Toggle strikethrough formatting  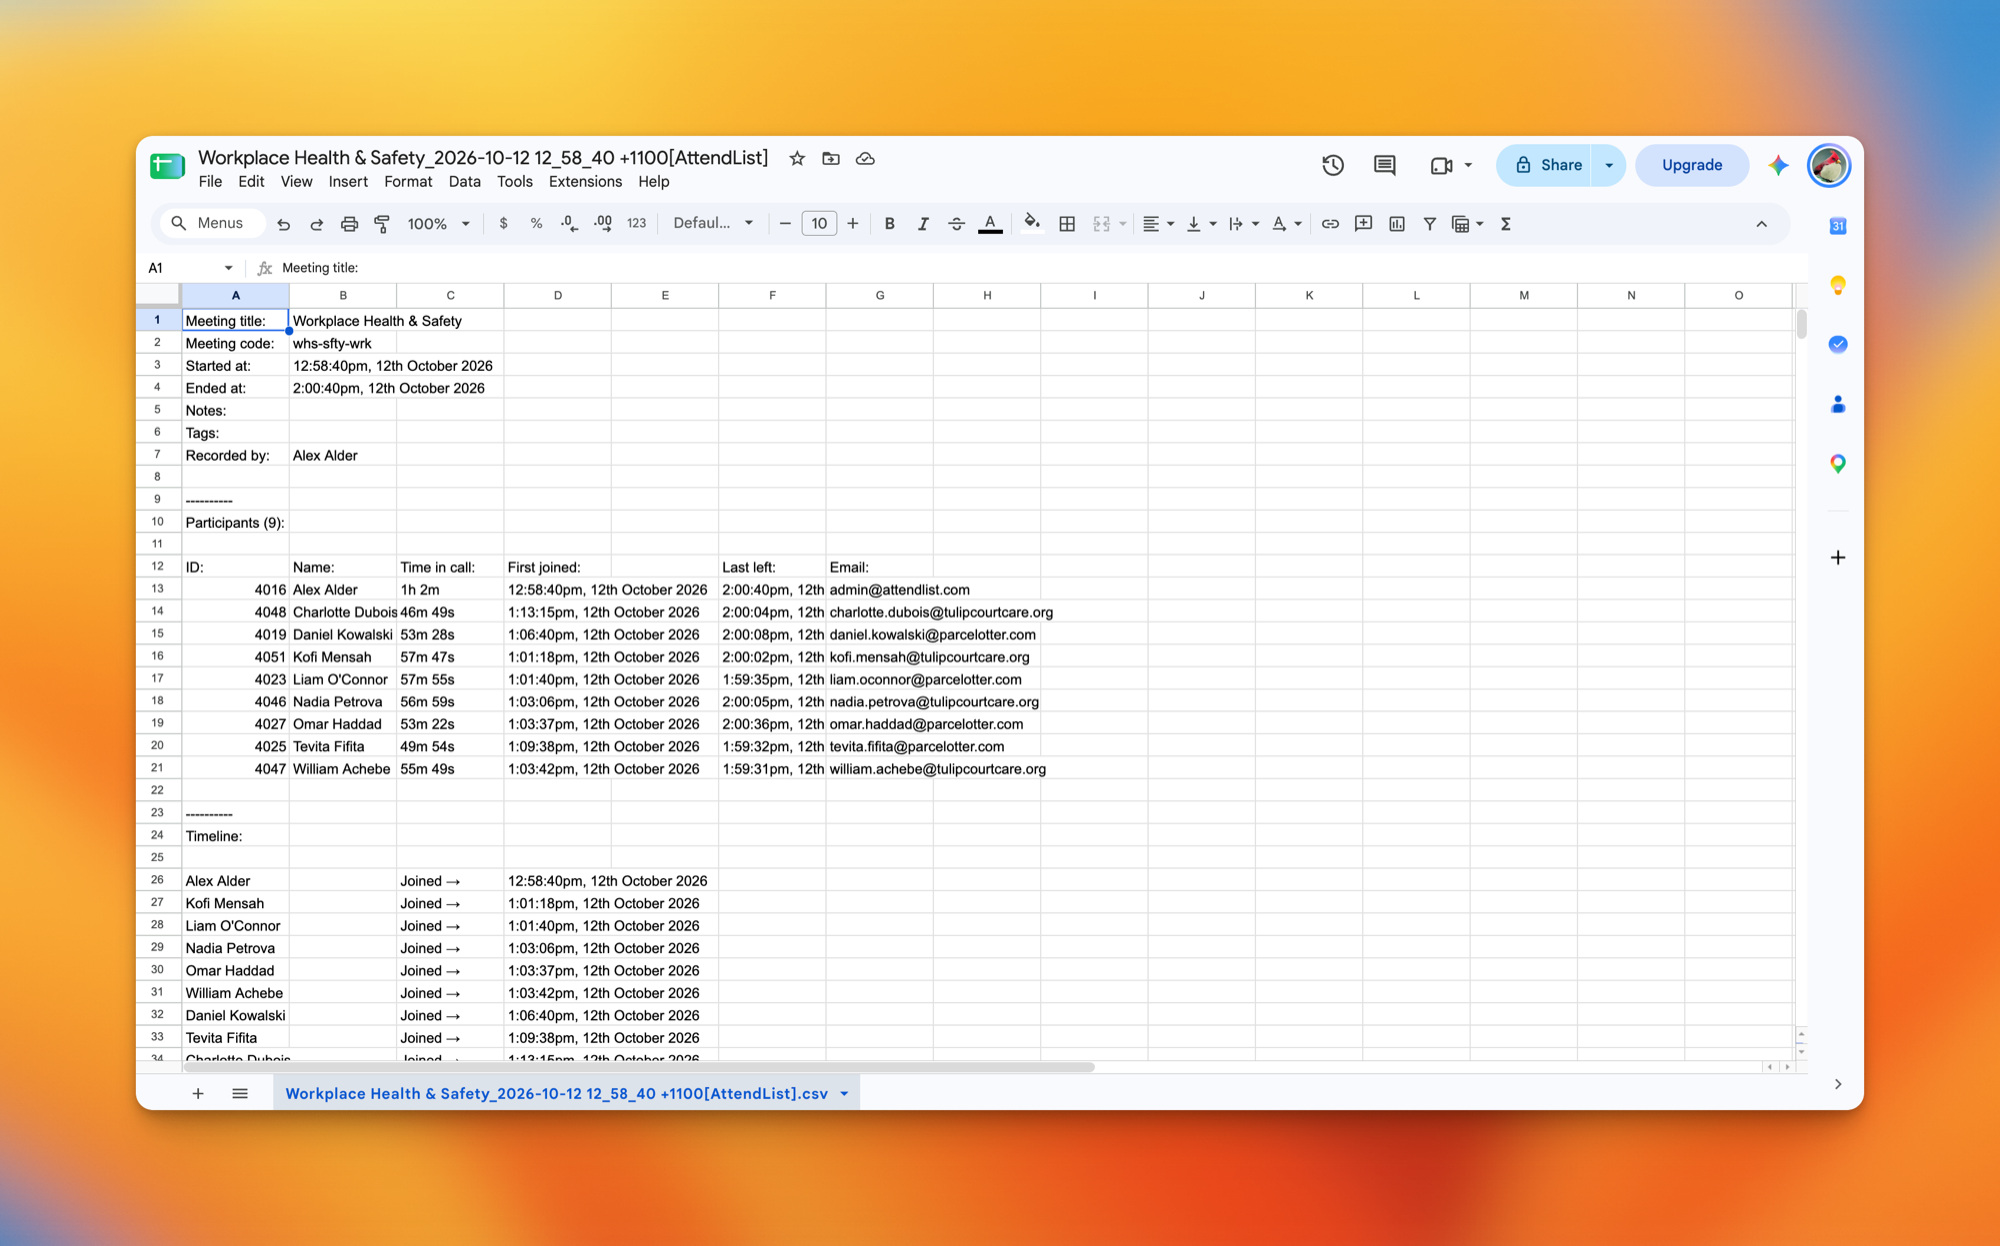956,224
